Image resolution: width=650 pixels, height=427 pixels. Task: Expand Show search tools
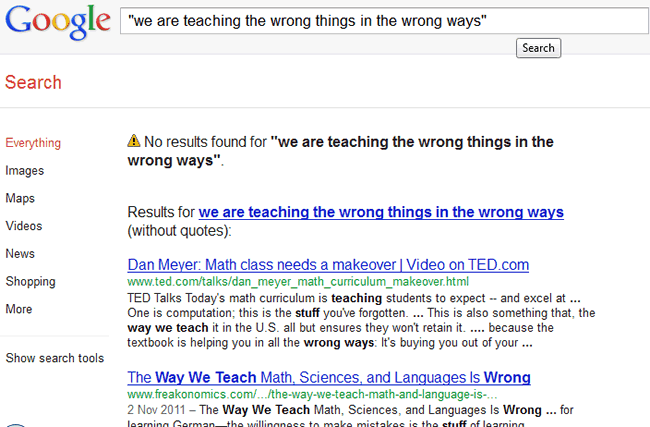click(x=54, y=358)
